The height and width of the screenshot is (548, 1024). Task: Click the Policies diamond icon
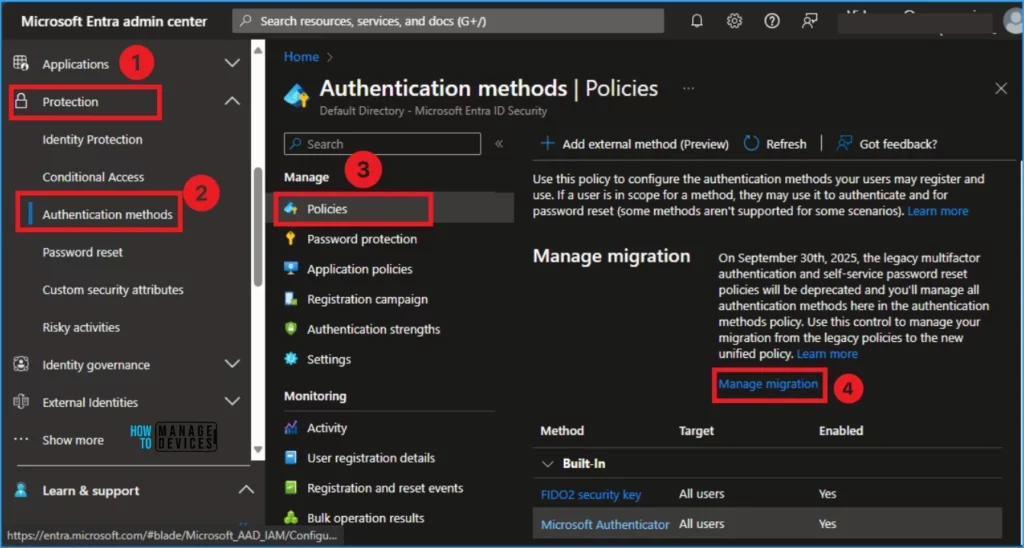pos(291,209)
